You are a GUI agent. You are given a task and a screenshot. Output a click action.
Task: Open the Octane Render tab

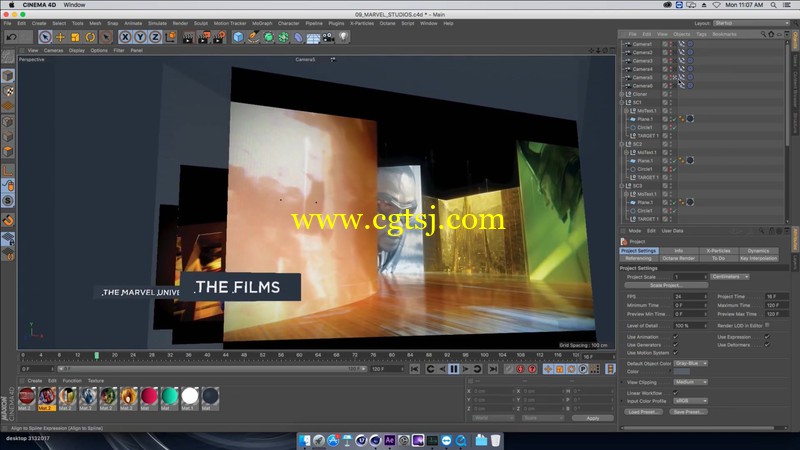coord(679,258)
